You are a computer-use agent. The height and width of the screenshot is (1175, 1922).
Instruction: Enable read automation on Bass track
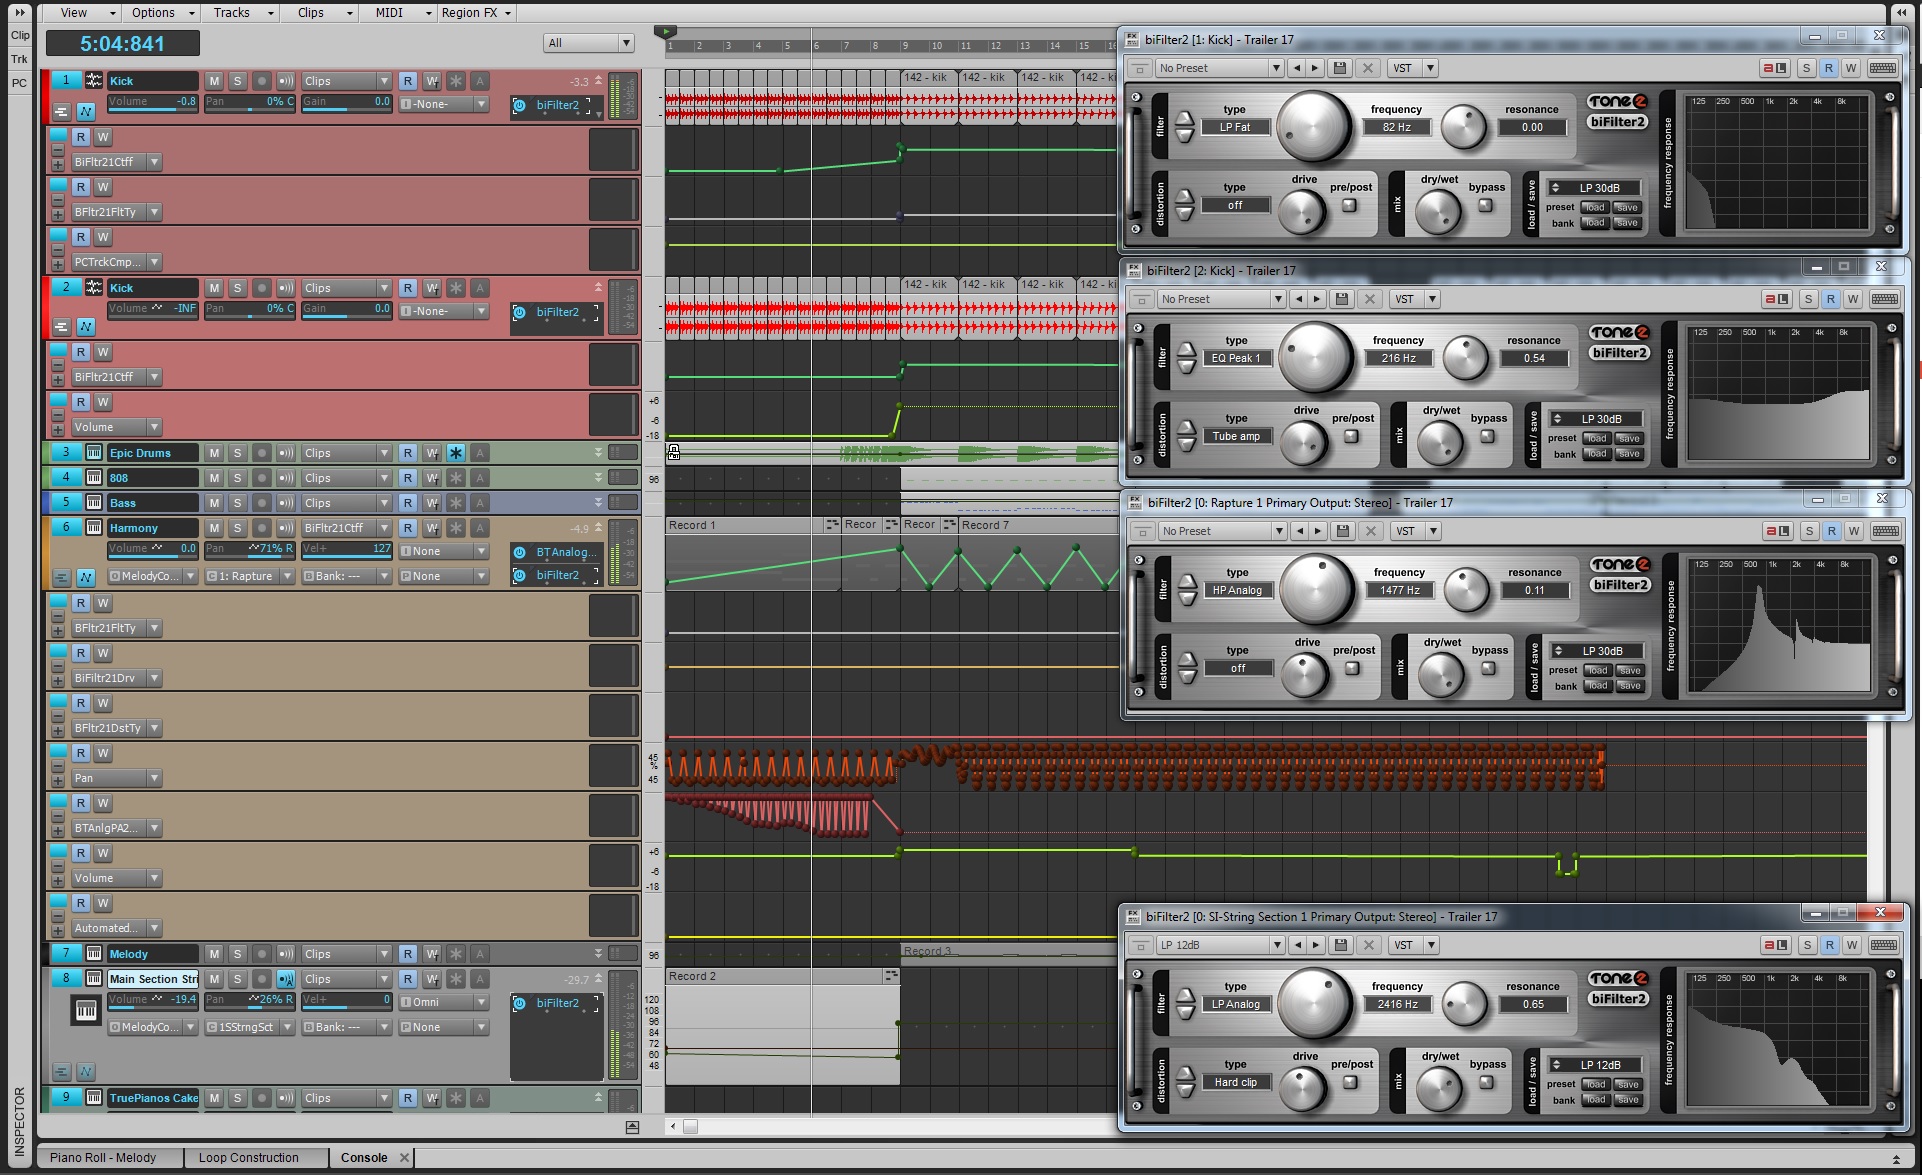pyautogui.click(x=408, y=503)
